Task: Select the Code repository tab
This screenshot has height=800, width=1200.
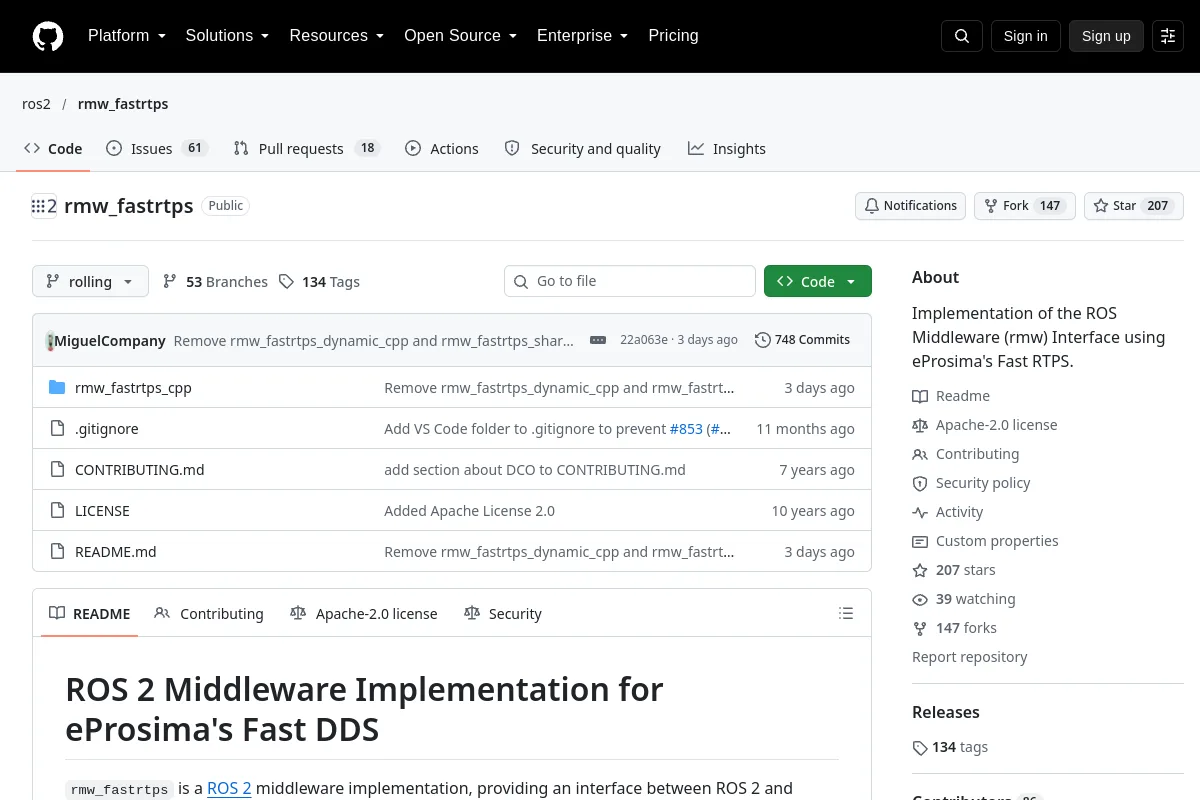Action: coord(53,149)
